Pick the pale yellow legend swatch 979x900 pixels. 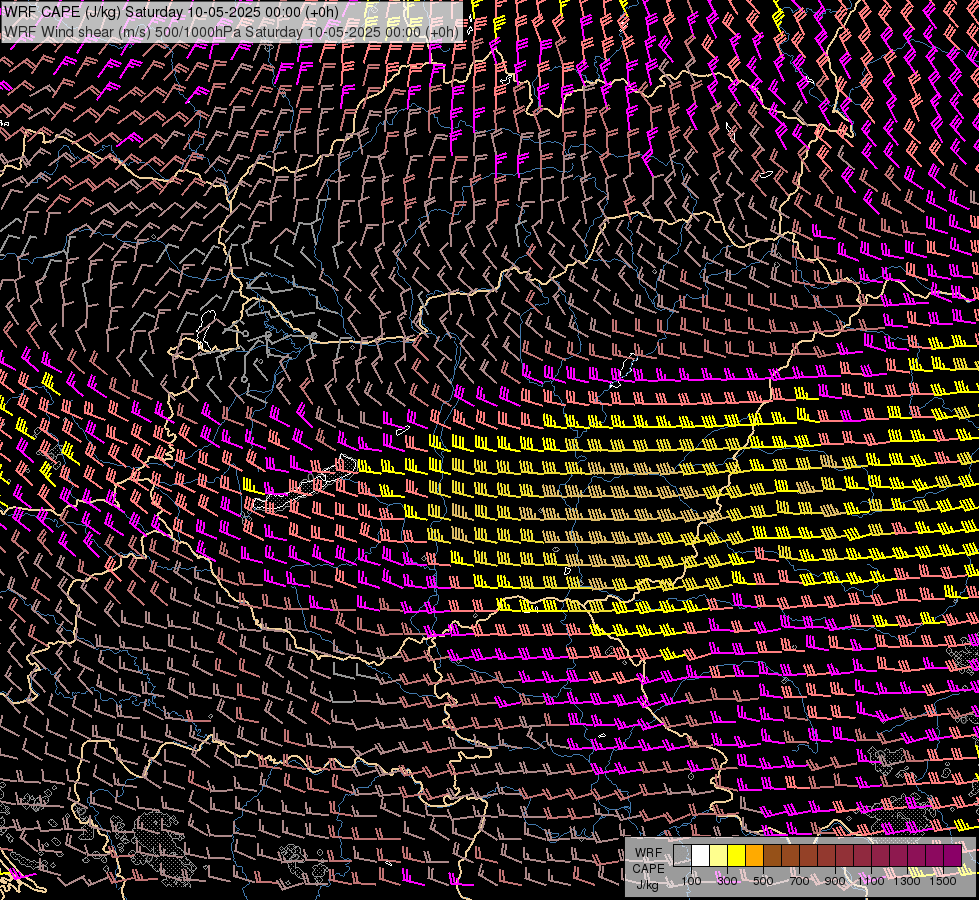point(719,856)
